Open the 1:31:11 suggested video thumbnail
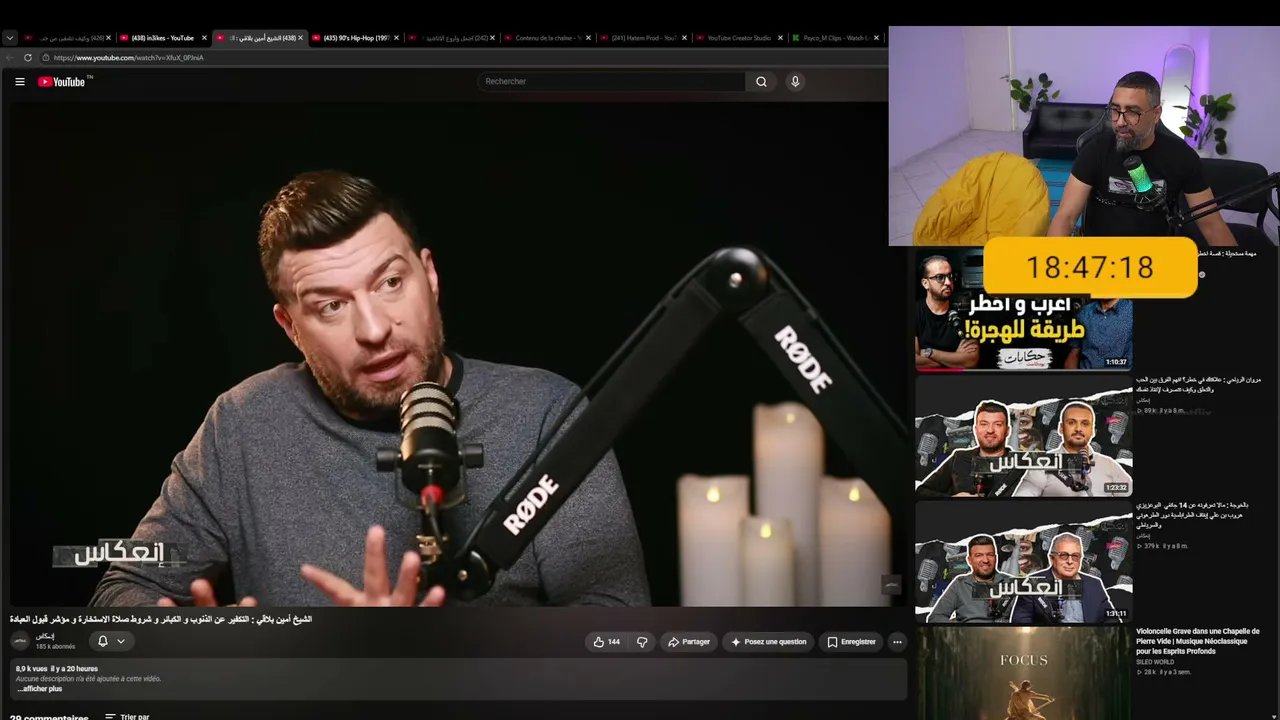Viewport: 1280px width, 720px height. tap(1023, 562)
